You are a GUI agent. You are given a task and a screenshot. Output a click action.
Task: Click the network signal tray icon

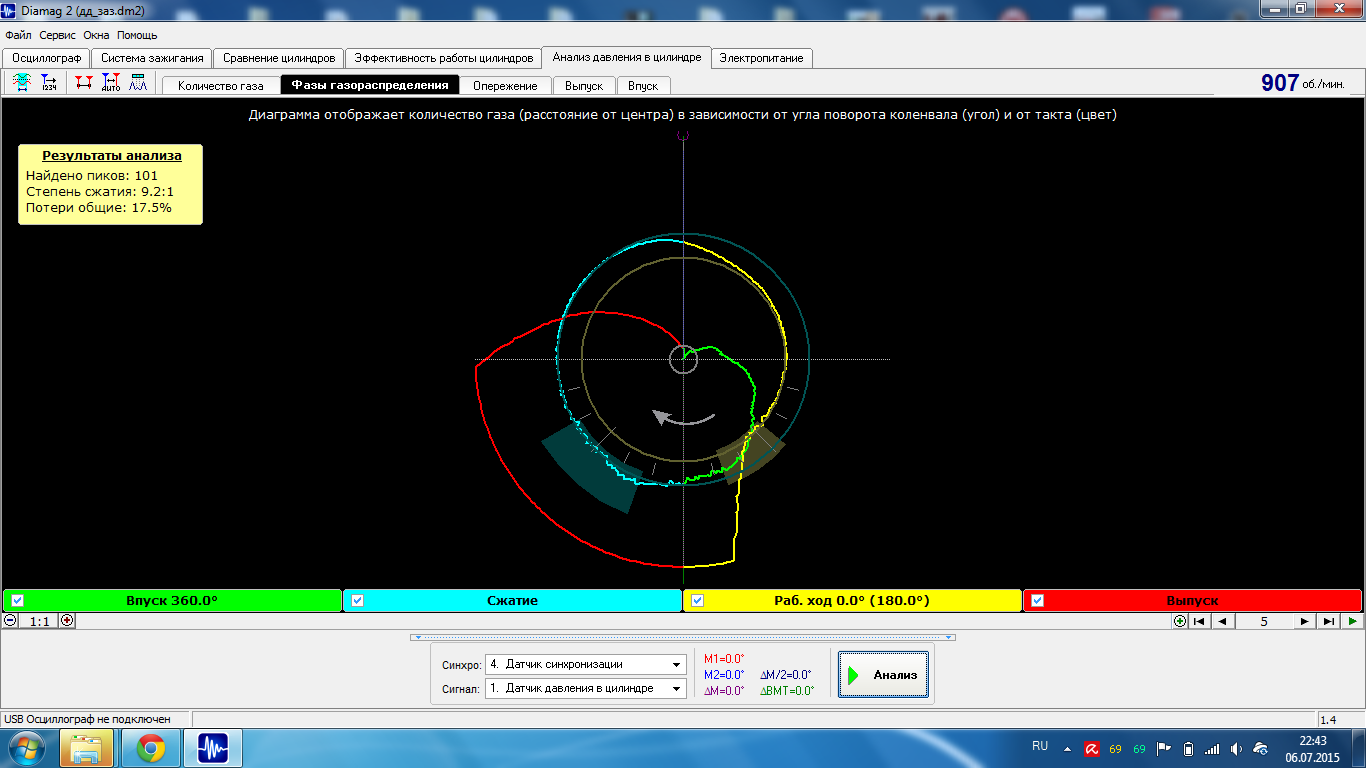coord(1212,748)
